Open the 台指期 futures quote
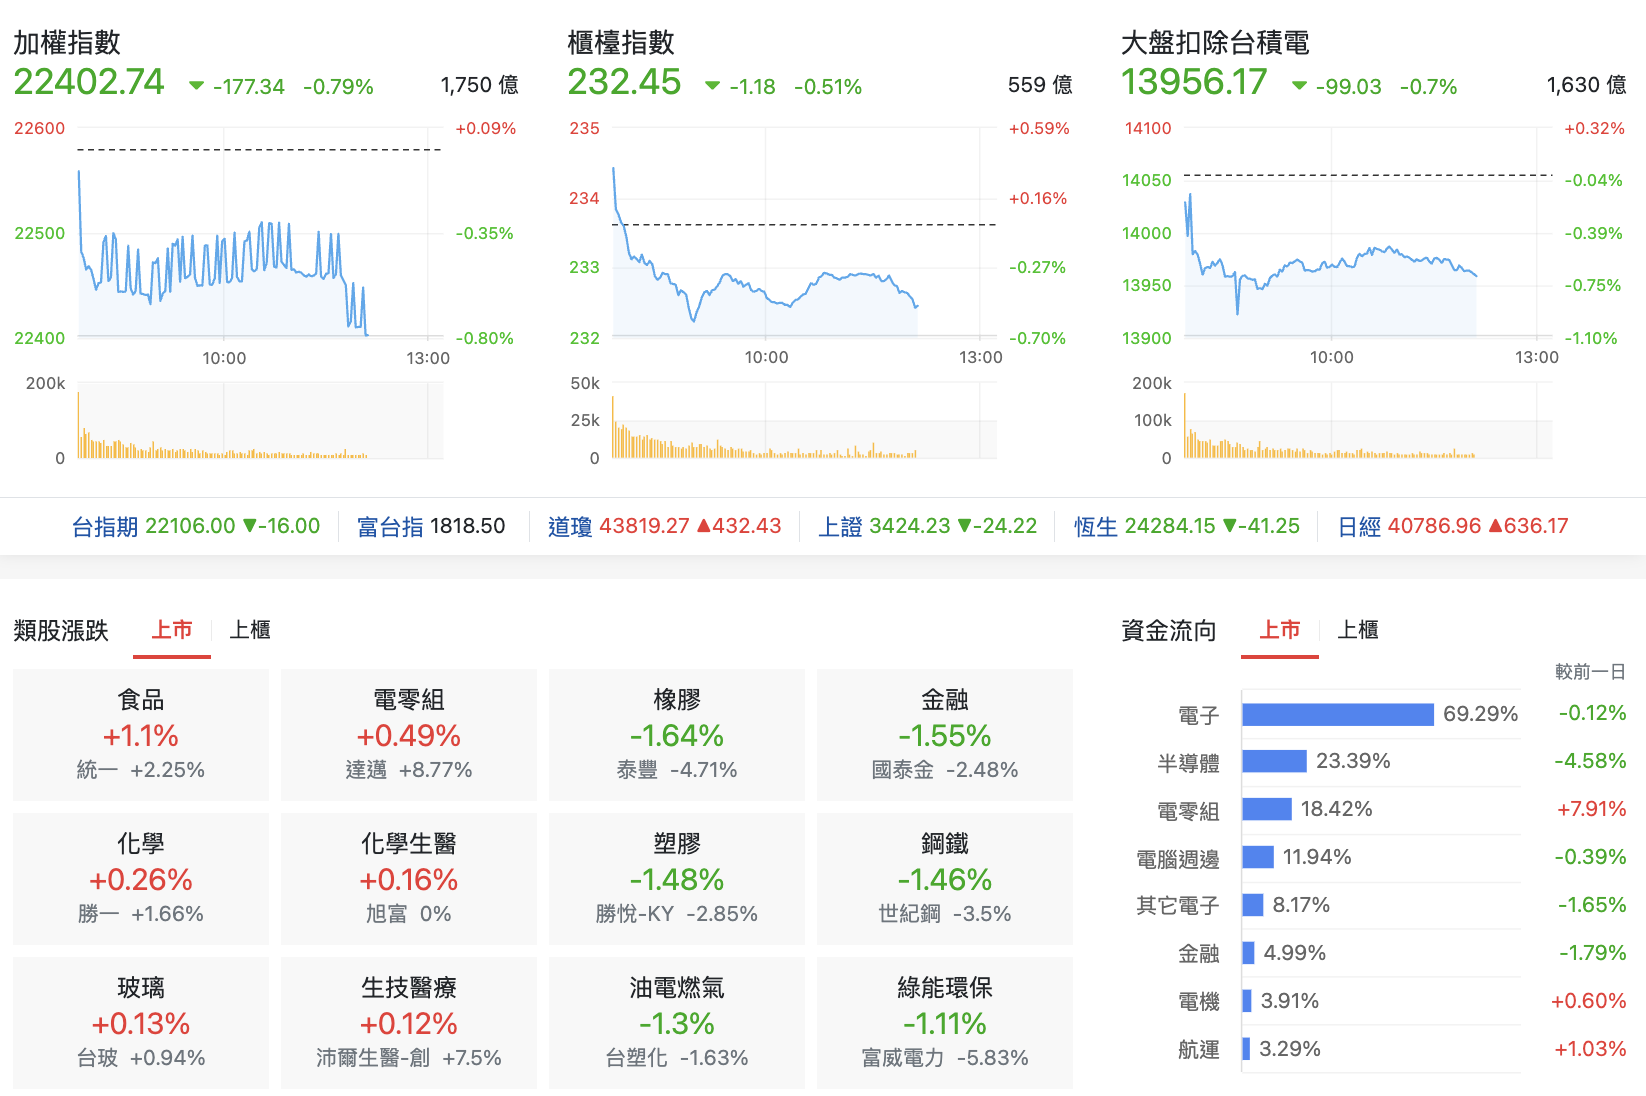The width and height of the screenshot is (1646, 1096). (x=196, y=526)
